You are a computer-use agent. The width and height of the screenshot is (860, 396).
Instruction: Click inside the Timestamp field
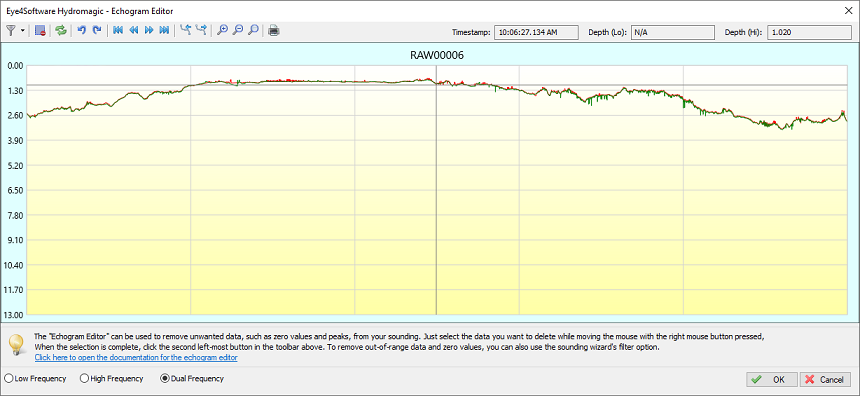click(x=536, y=32)
